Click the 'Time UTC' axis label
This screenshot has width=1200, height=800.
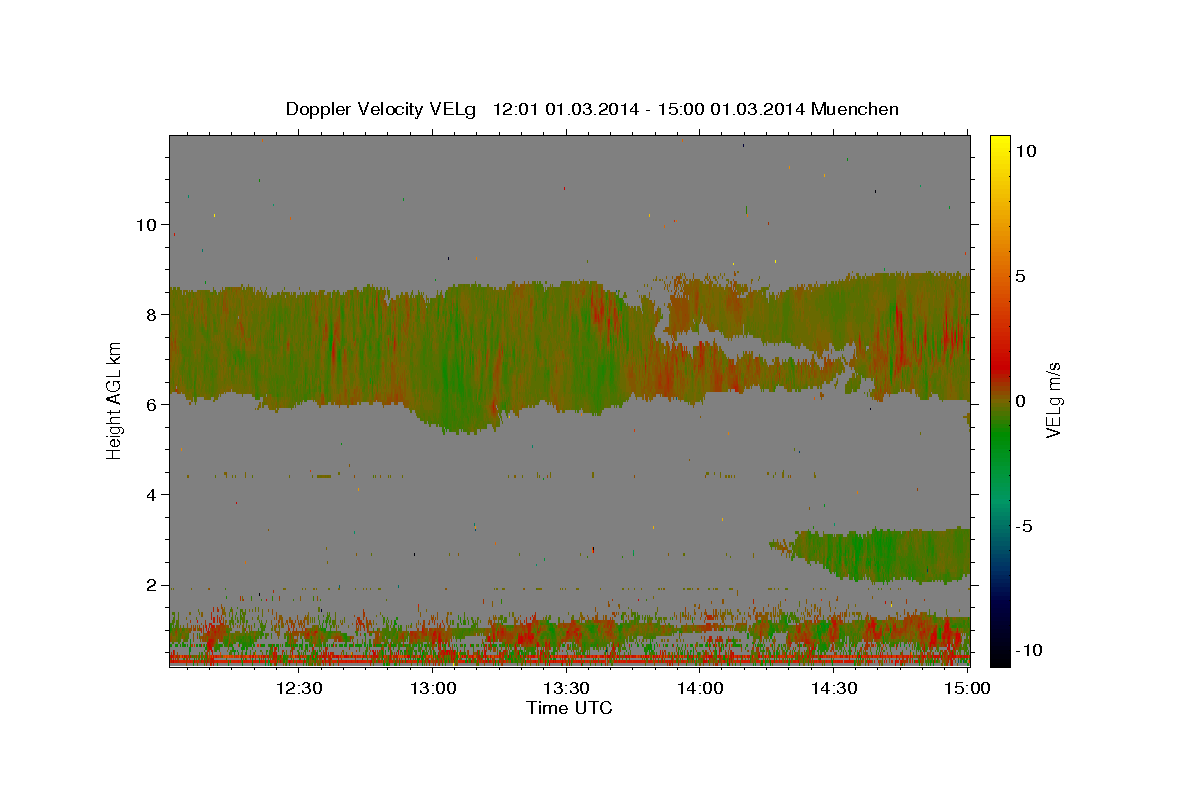569,708
